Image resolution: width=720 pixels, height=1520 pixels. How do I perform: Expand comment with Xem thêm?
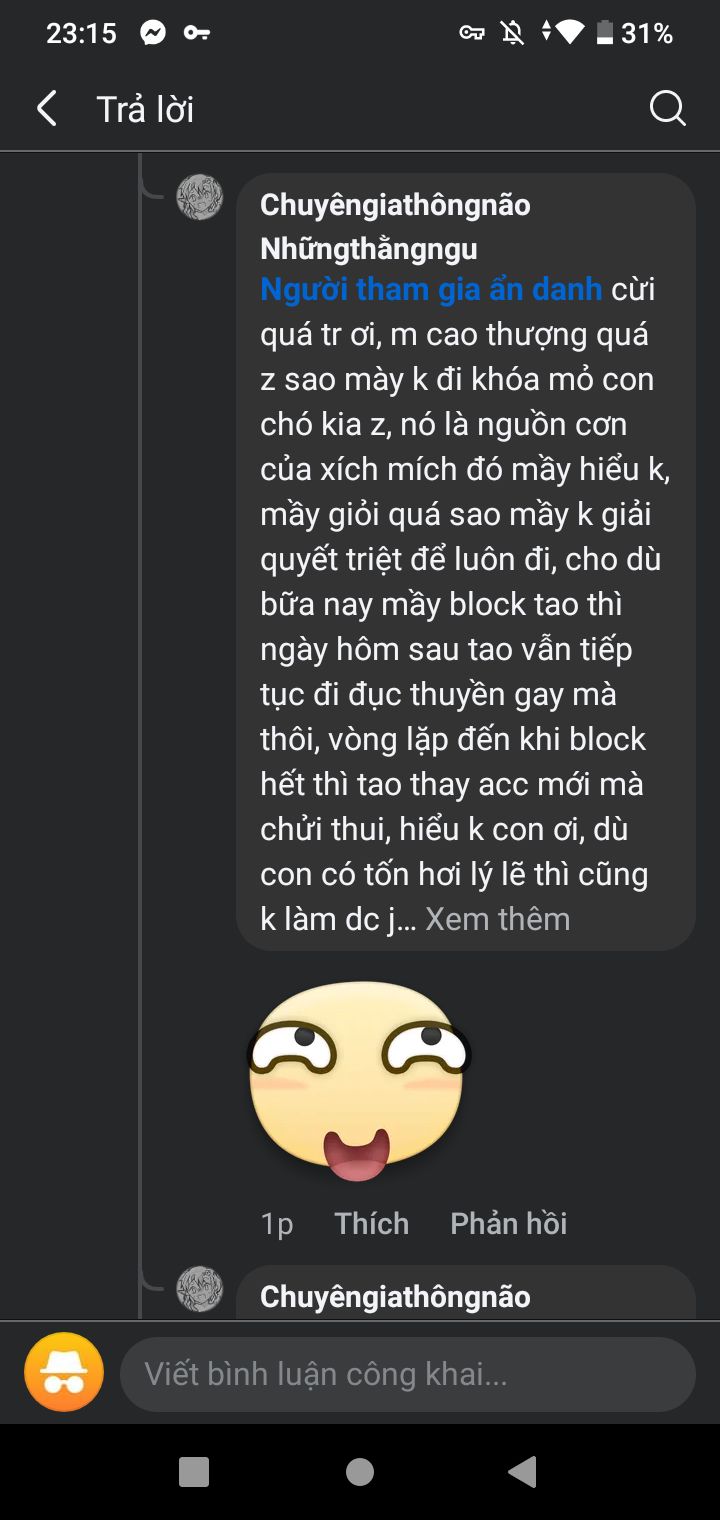(498, 919)
